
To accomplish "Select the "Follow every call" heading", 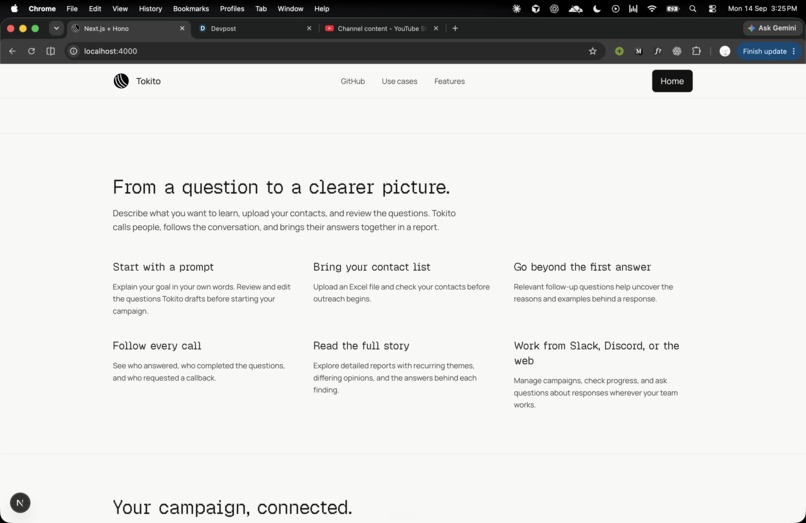I will point(157,346).
